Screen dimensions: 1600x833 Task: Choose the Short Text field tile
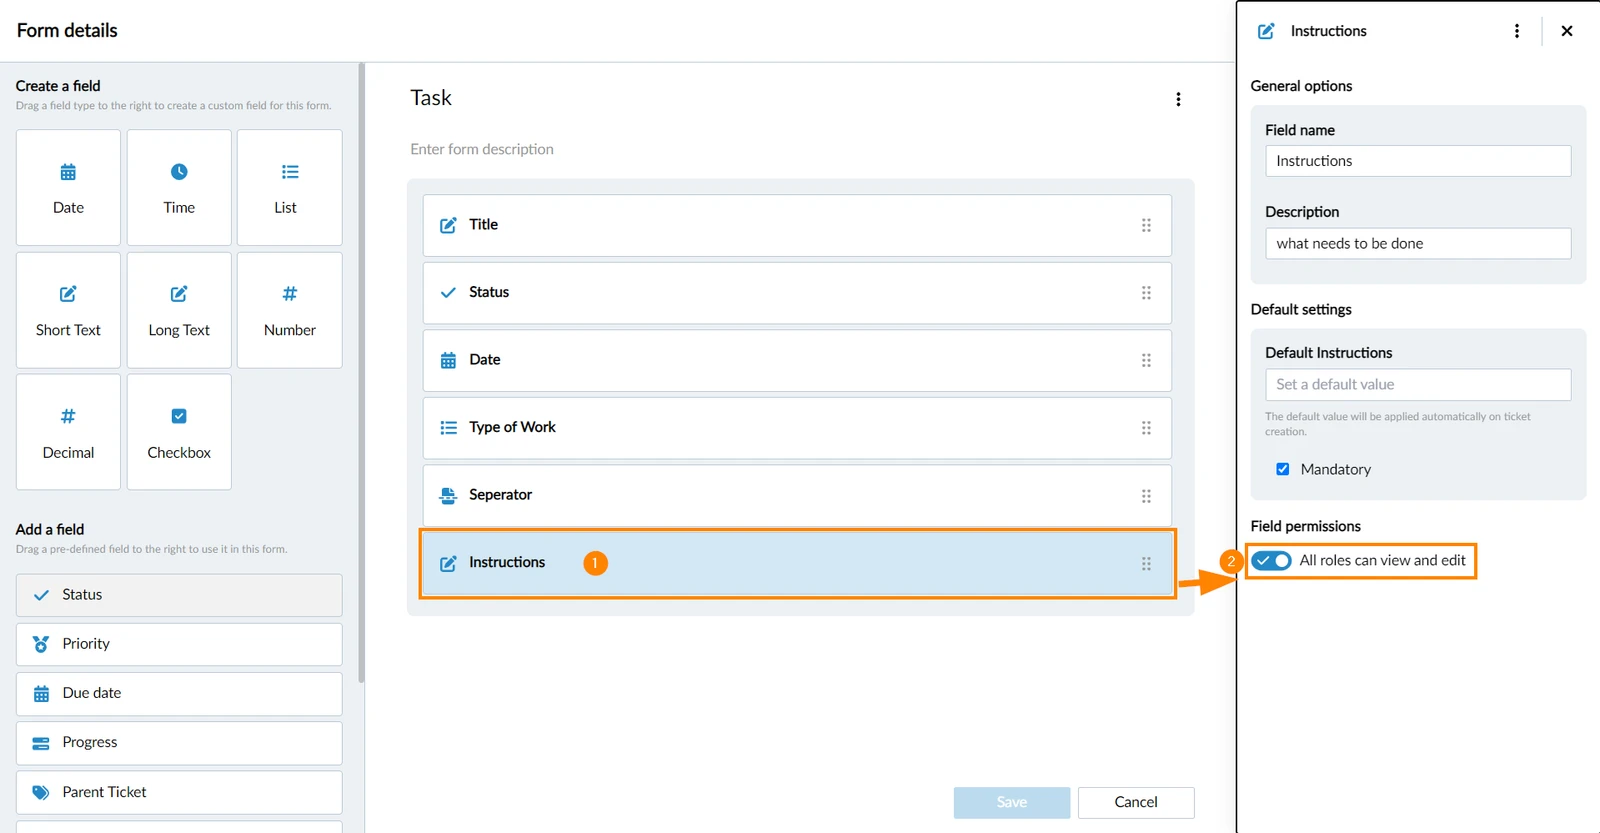pyautogui.click(x=68, y=310)
